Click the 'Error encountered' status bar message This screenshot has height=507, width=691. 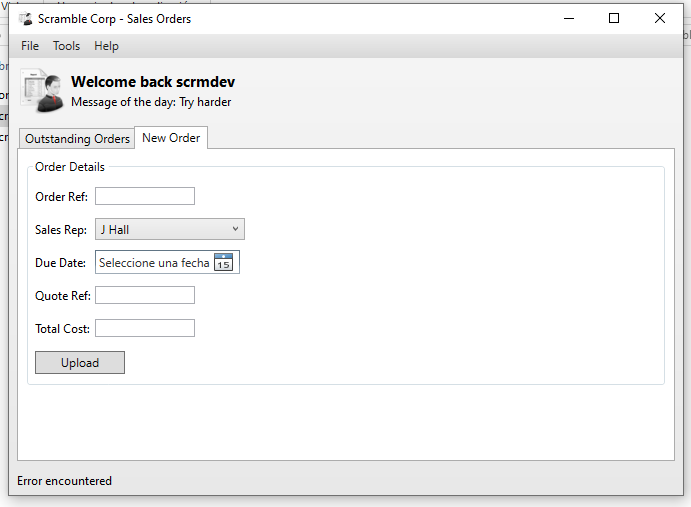click(x=65, y=481)
